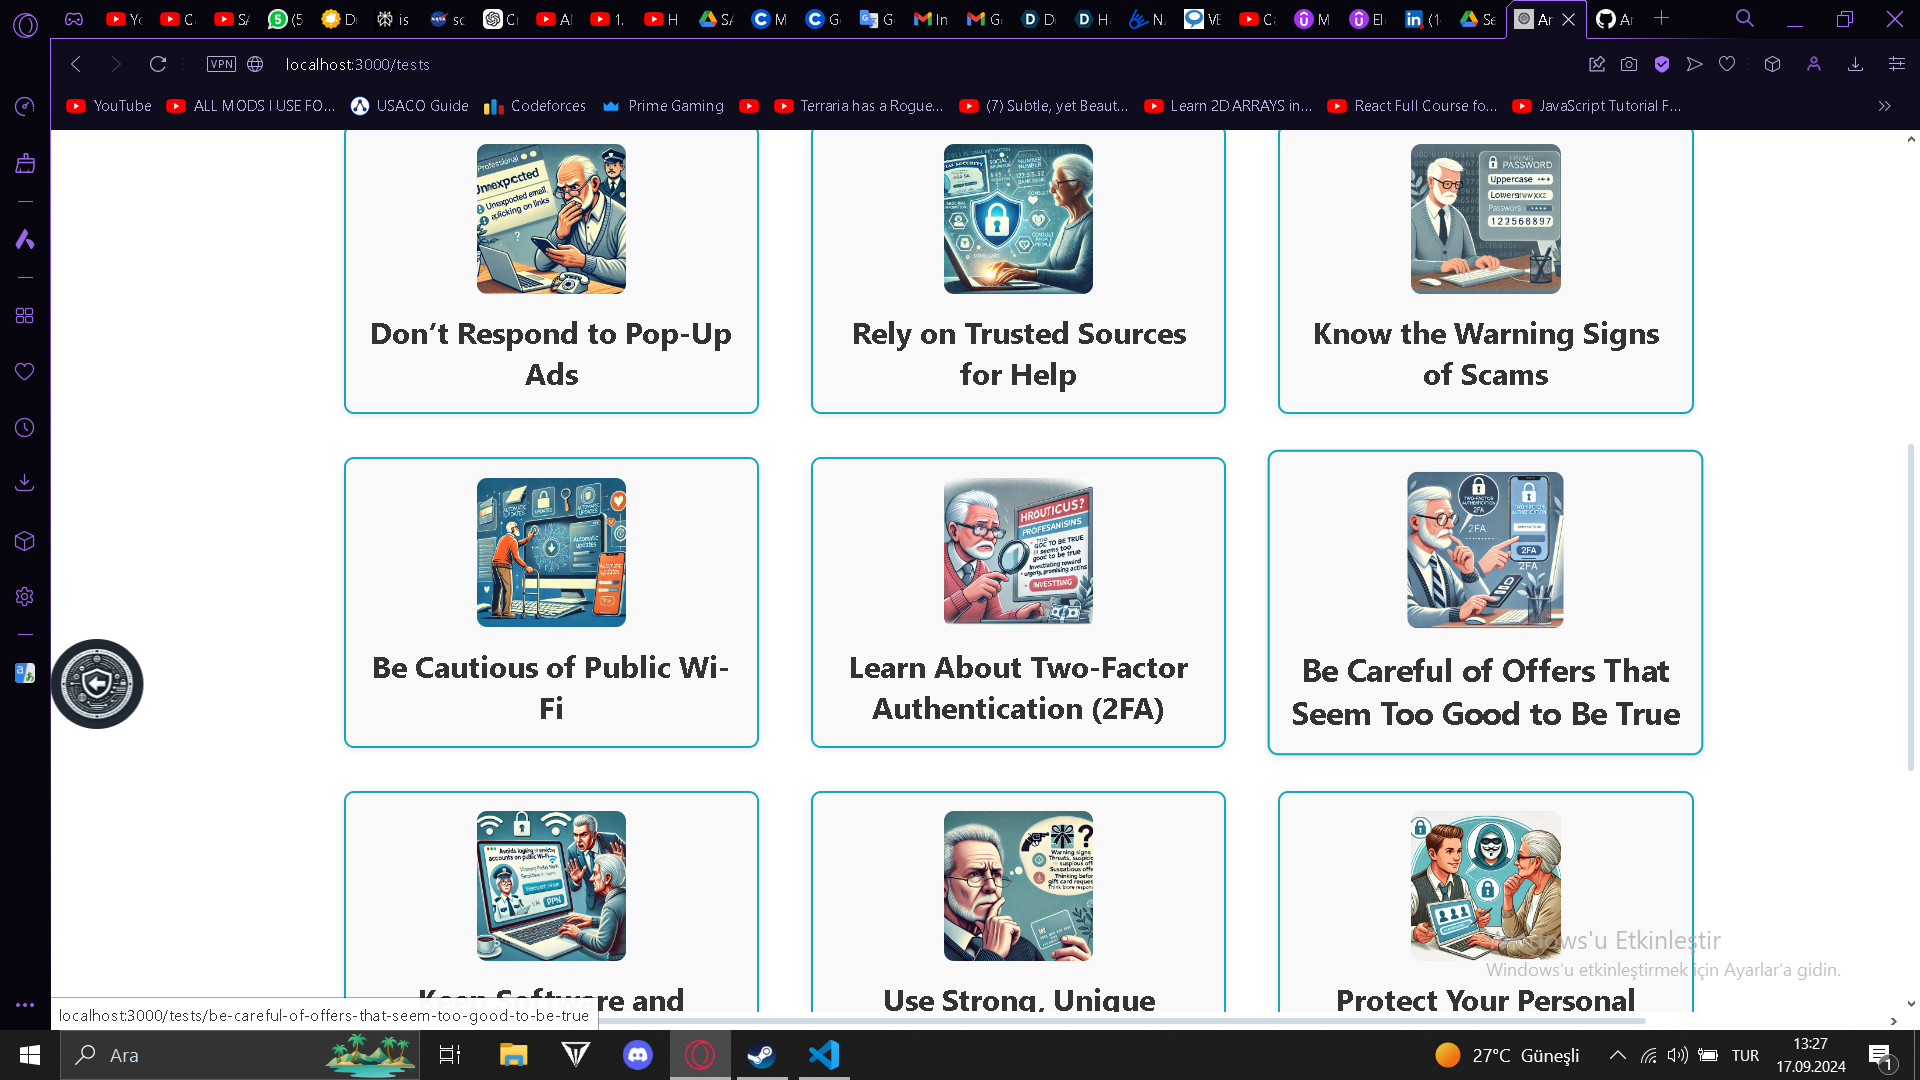The width and height of the screenshot is (1920, 1080).
Task: Click the Public Wi-Fi card thumbnail image
Action: click(x=551, y=552)
